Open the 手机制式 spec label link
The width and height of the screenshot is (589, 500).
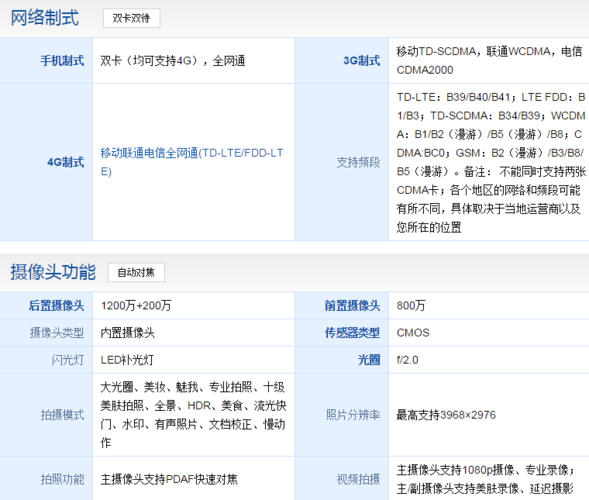(62, 60)
